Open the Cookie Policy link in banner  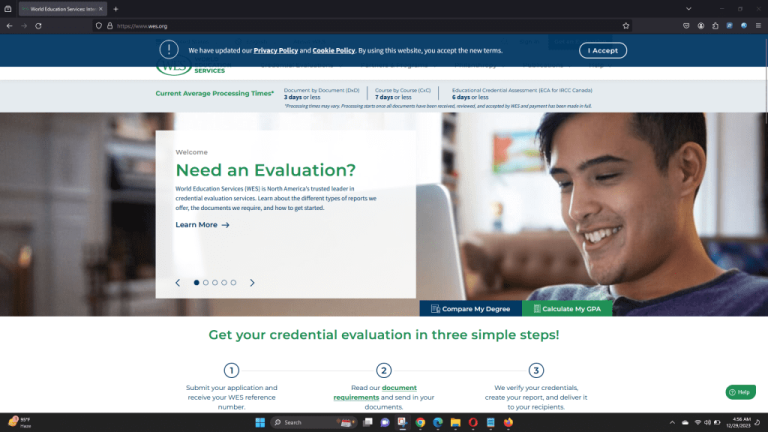click(x=334, y=50)
